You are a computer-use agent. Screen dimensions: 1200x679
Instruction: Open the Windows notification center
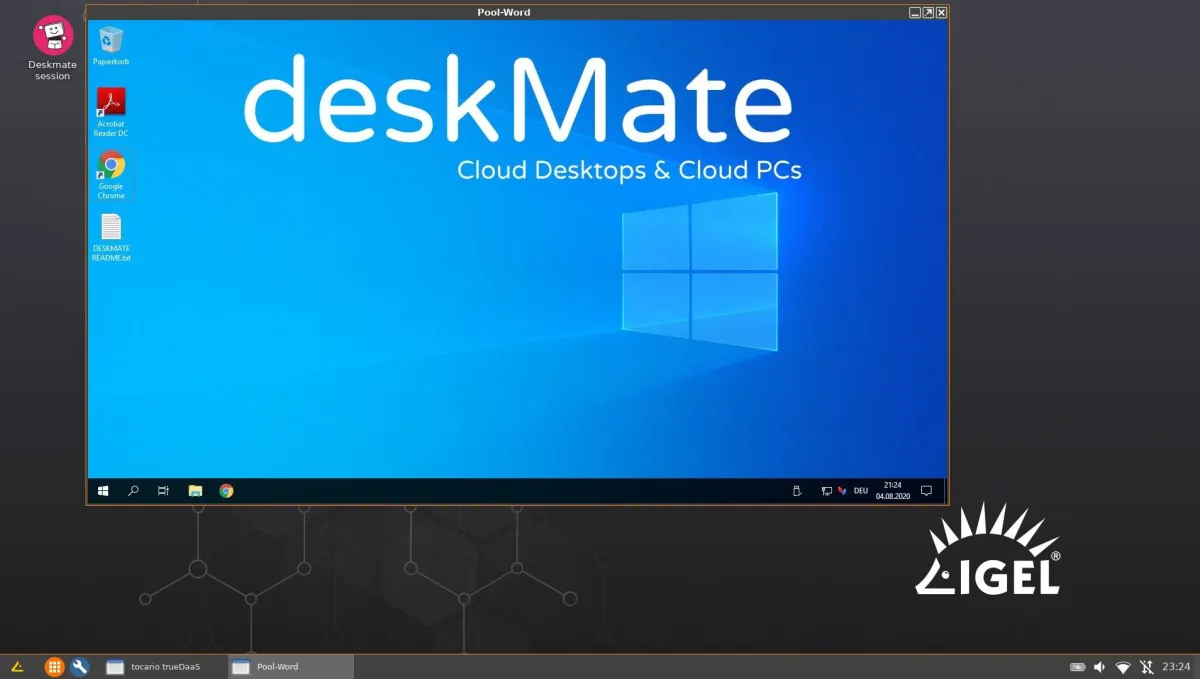tap(926, 491)
